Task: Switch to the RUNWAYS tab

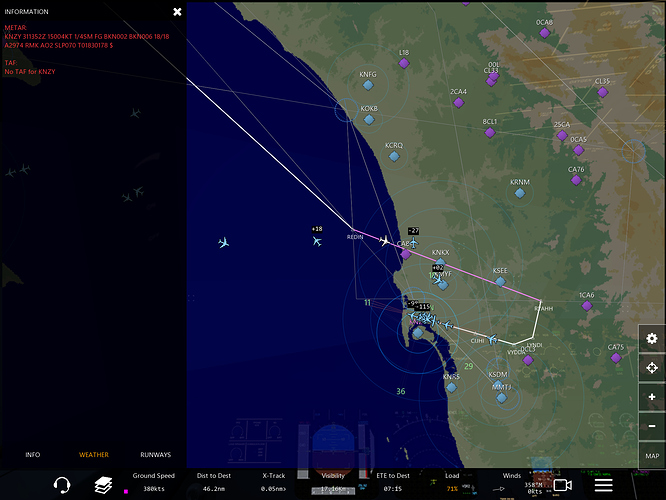Action: tap(155, 455)
